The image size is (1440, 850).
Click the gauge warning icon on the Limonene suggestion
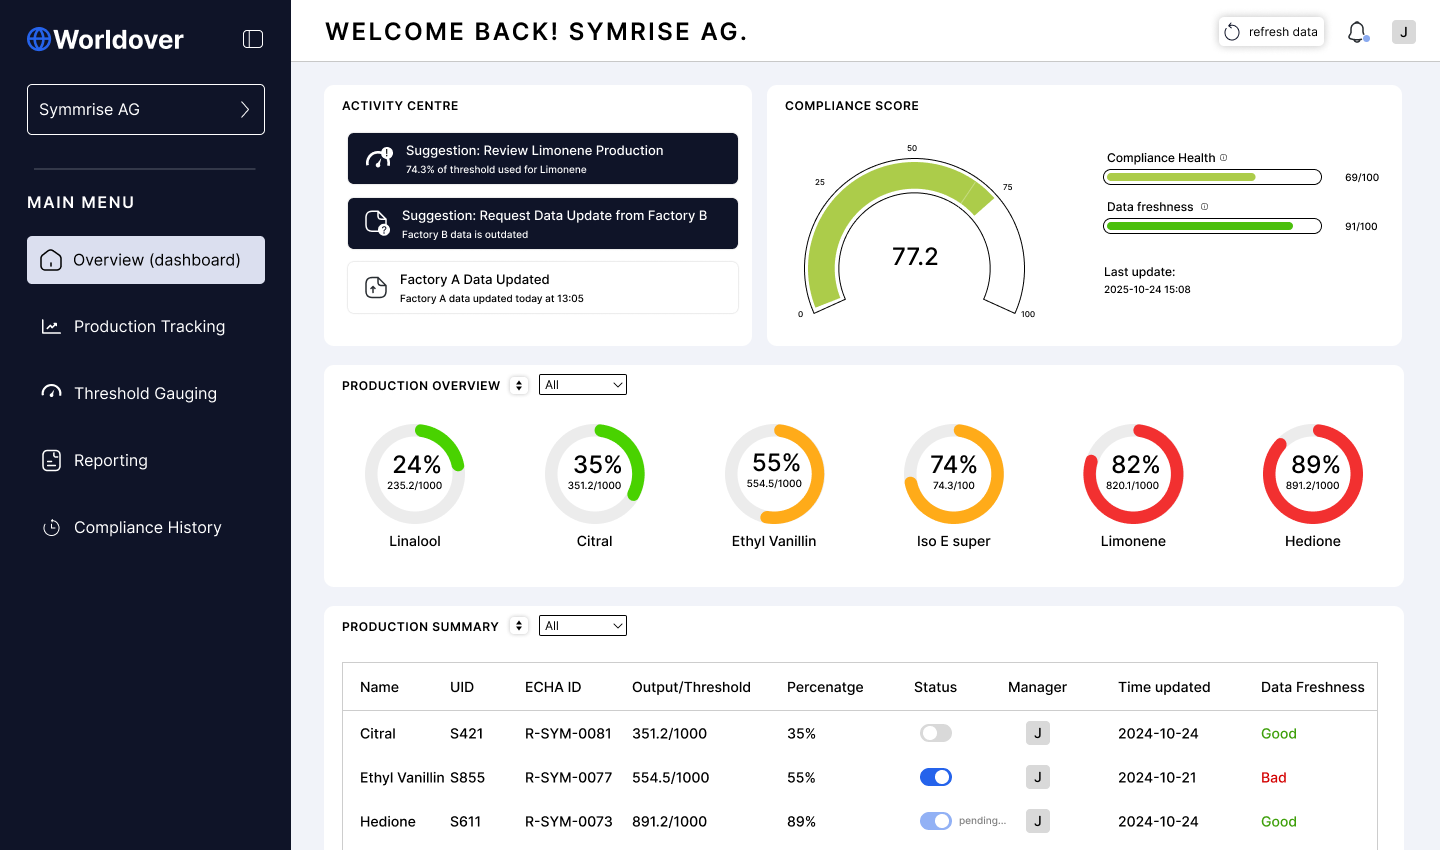click(x=379, y=158)
